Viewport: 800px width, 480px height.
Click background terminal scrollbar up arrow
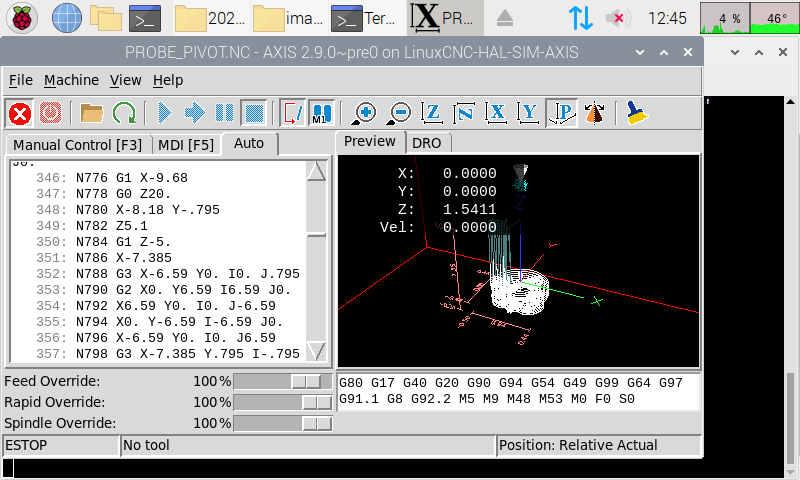790,102
